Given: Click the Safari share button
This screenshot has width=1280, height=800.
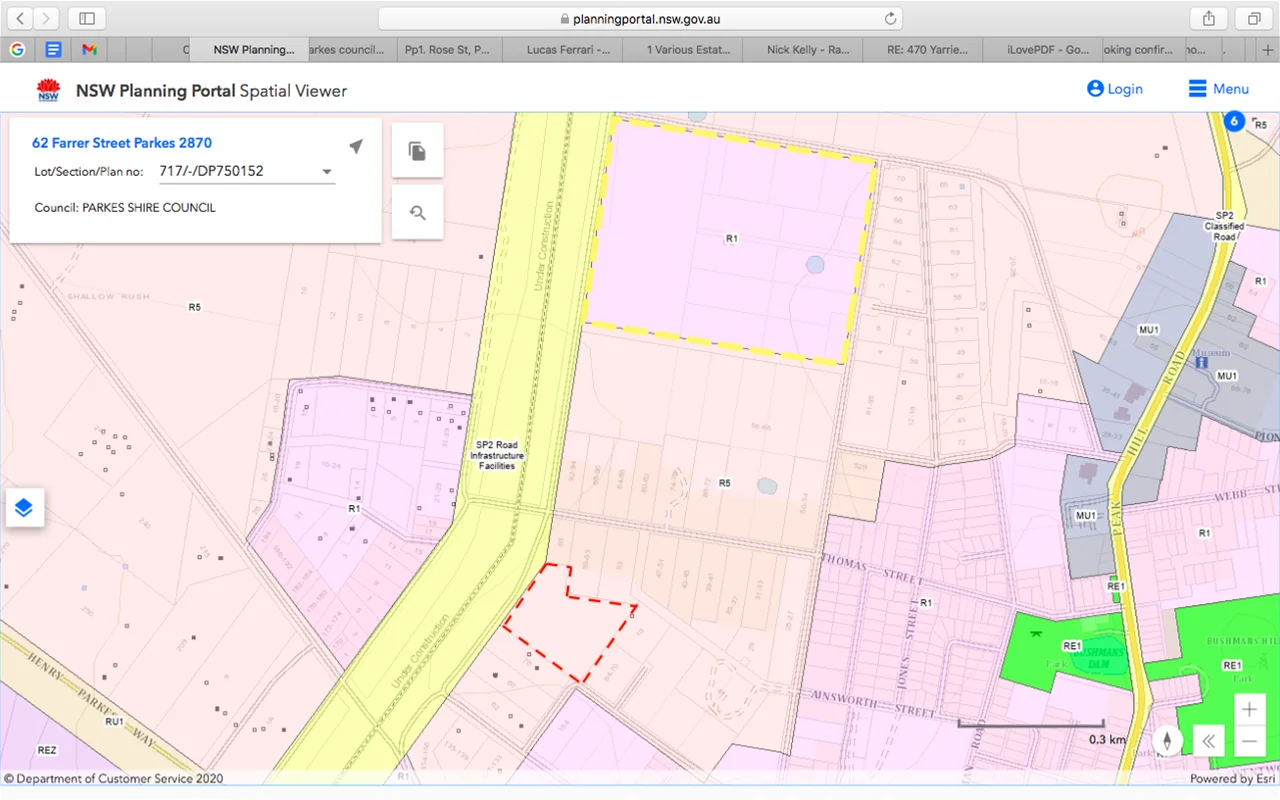Looking at the screenshot, I should point(1208,18).
